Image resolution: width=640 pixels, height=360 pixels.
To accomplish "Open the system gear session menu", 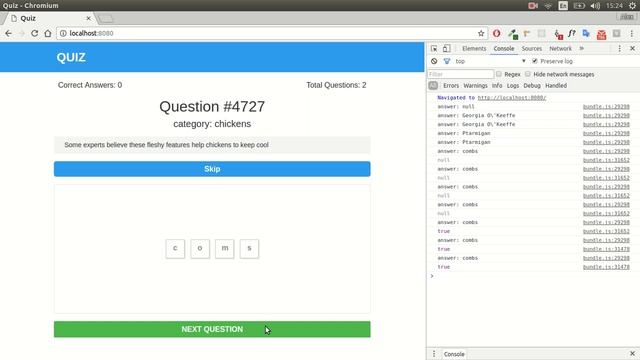I will click(632, 6).
